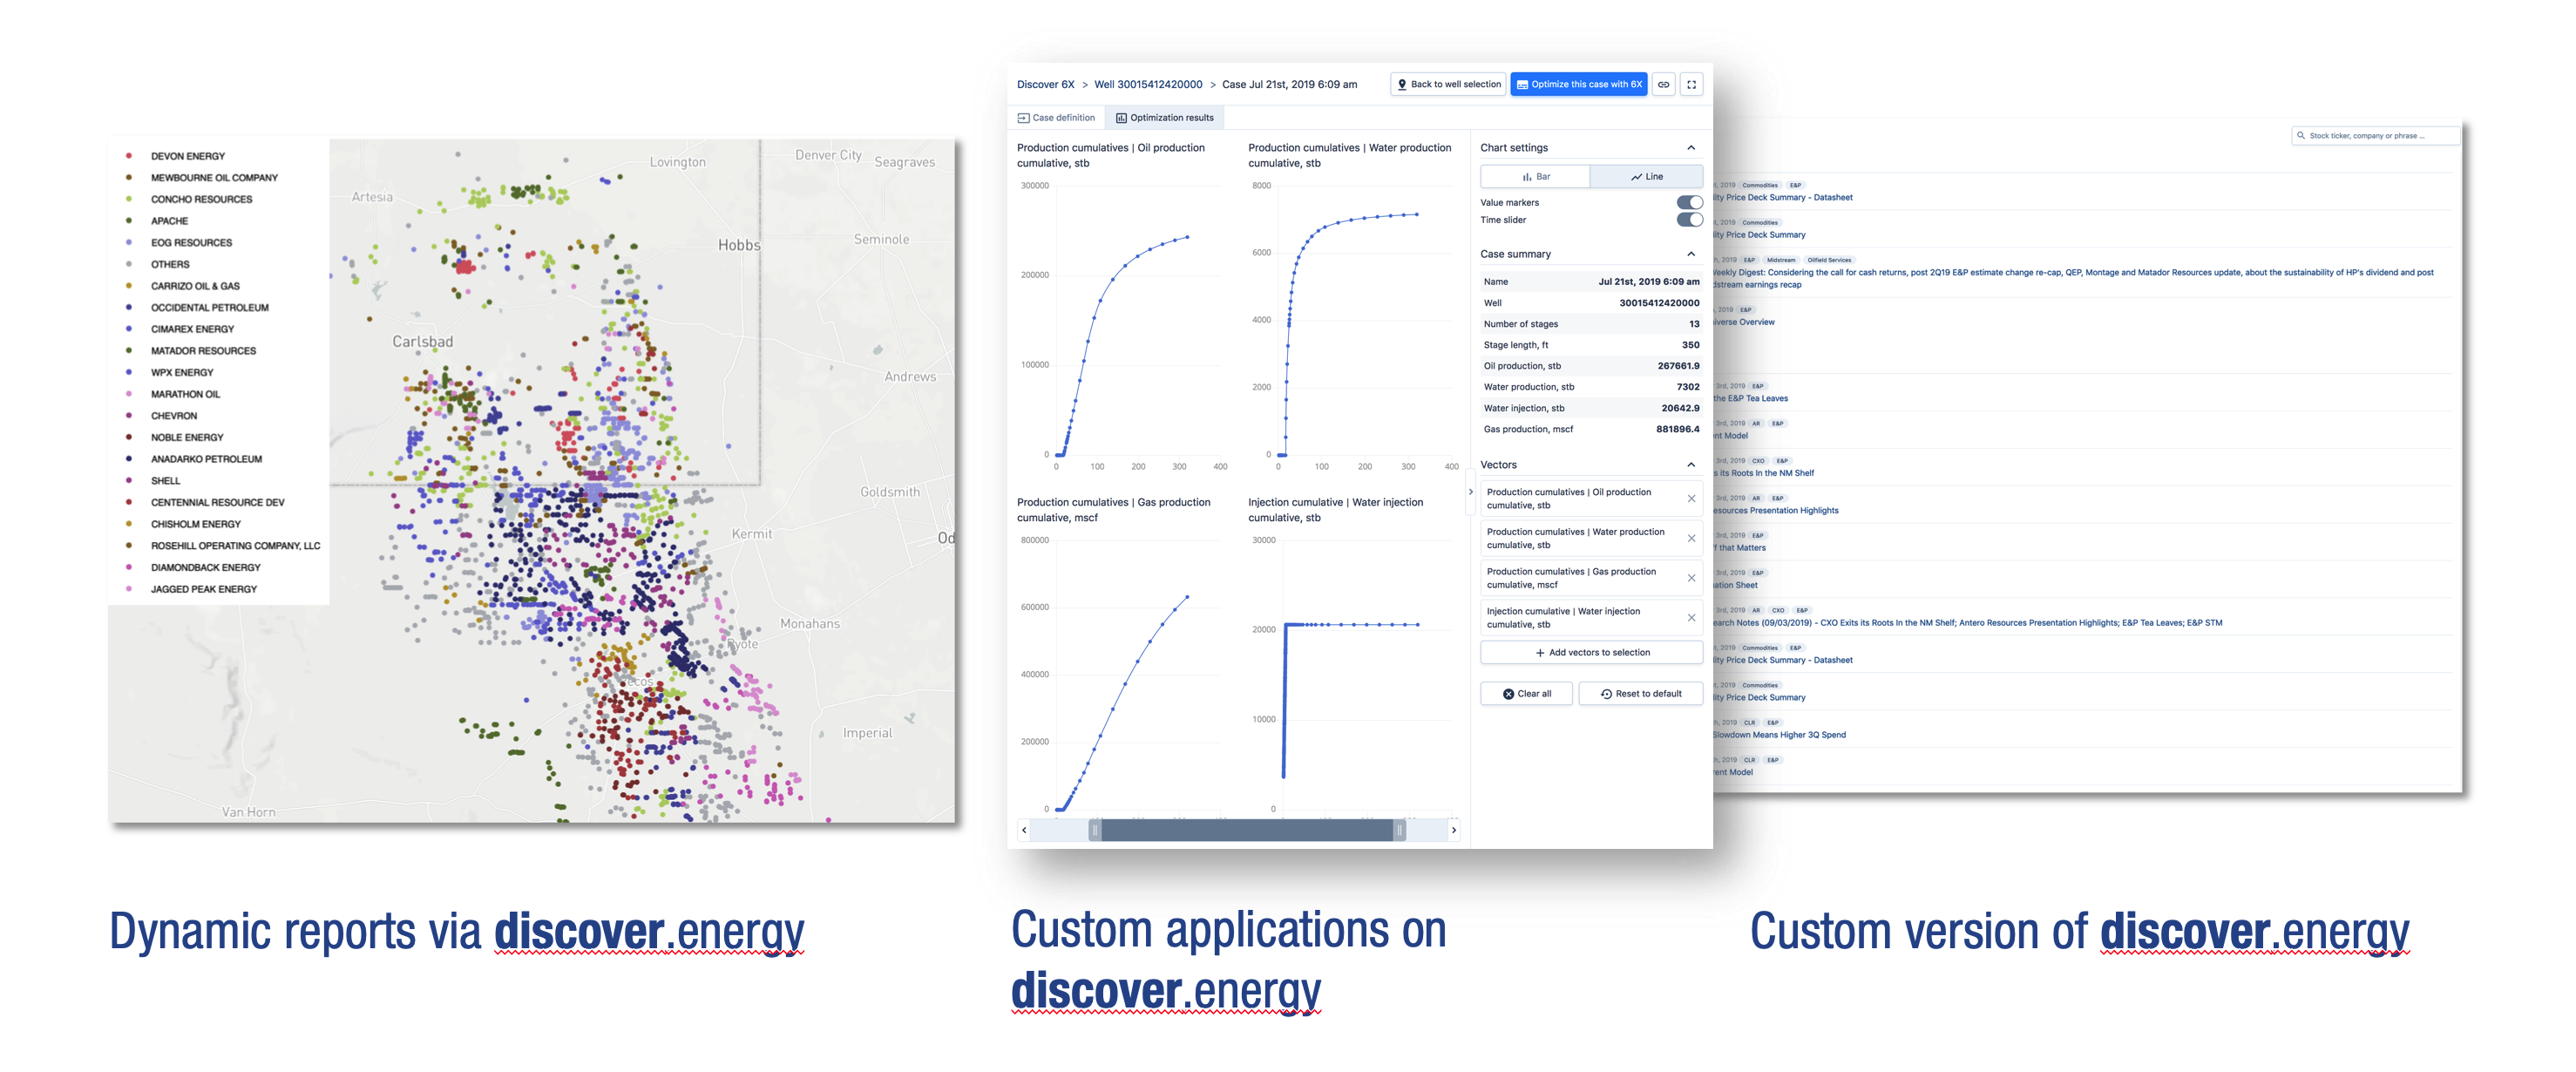Image resolution: width=2576 pixels, height=1072 pixels.
Task: Collapse the side panel with the chevron
Action: [1470, 492]
